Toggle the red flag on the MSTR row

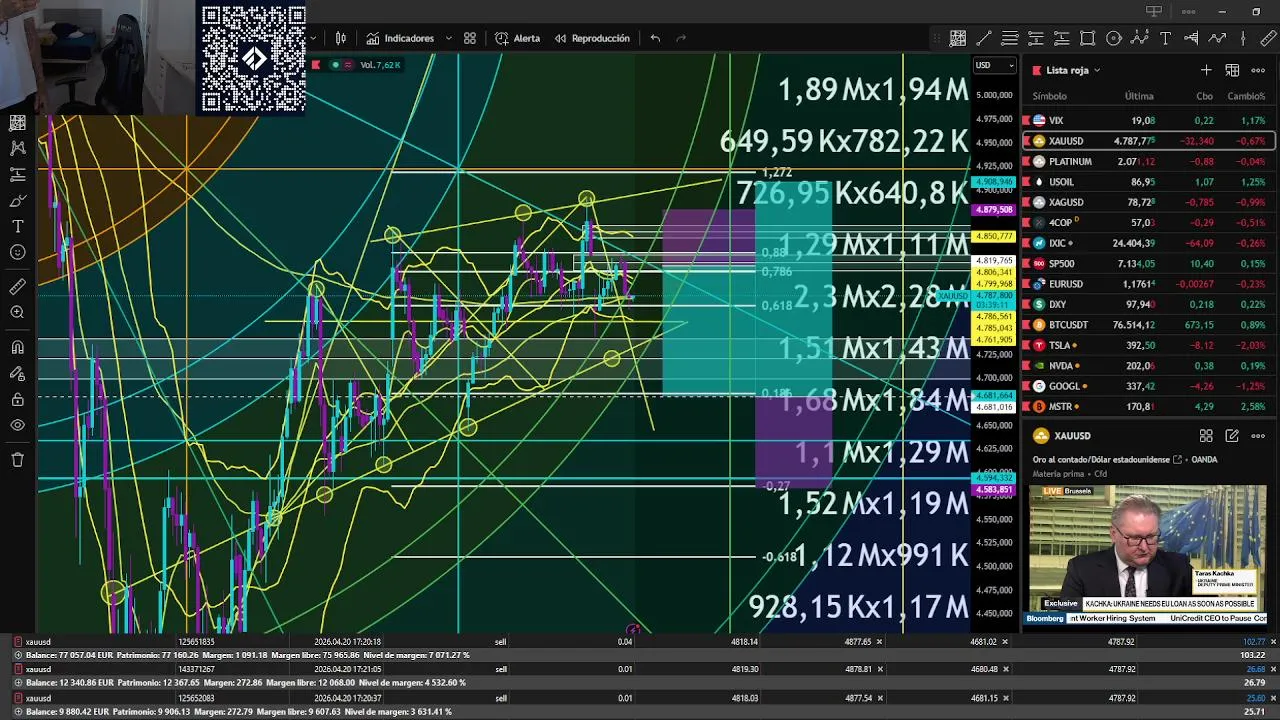1026,407
